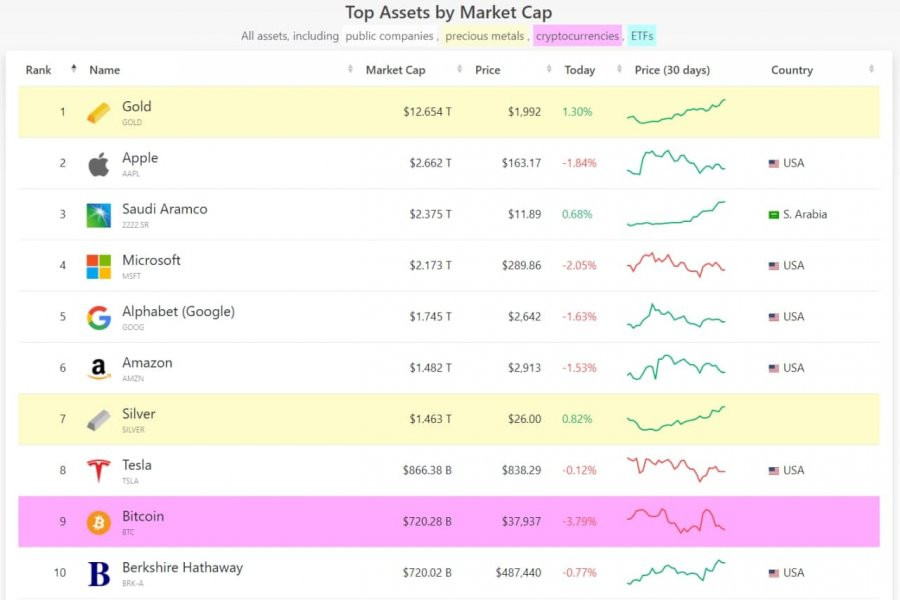Sort by Country column arrows
The image size is (900, 600).
point(871,69)
